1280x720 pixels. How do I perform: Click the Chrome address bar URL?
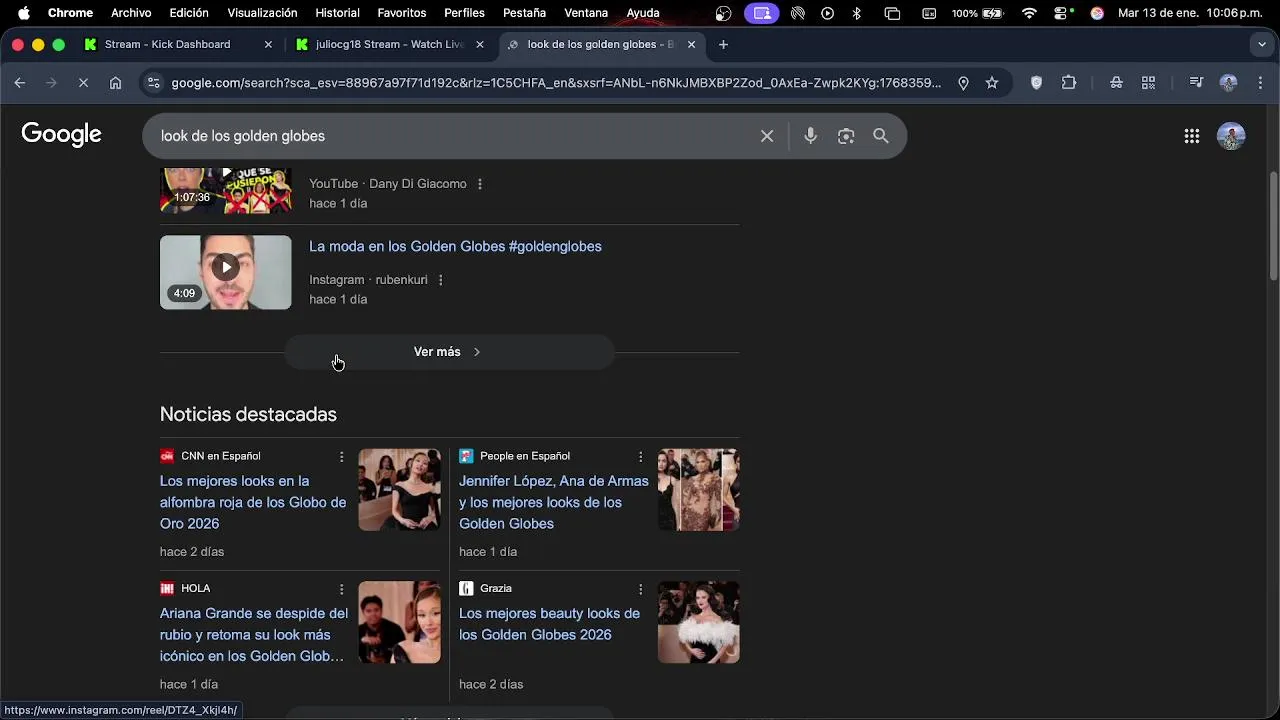point(556,83)
